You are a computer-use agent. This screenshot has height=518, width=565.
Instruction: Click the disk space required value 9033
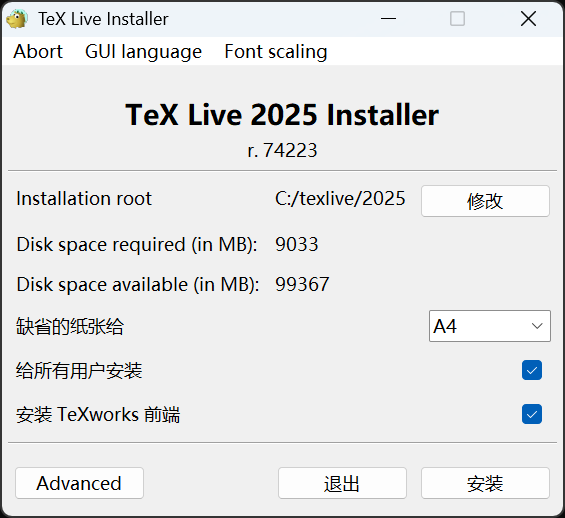(297, 244)
